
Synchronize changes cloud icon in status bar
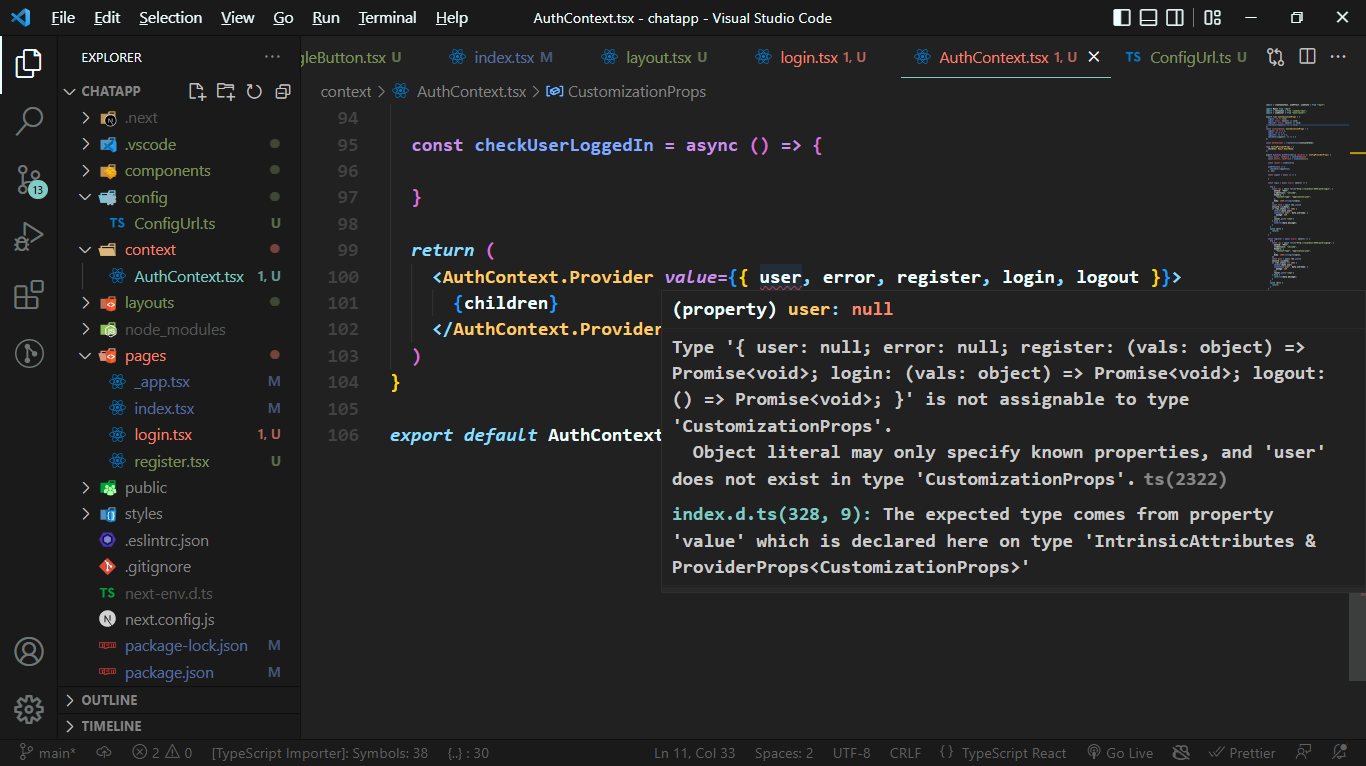tap(104, 753)
